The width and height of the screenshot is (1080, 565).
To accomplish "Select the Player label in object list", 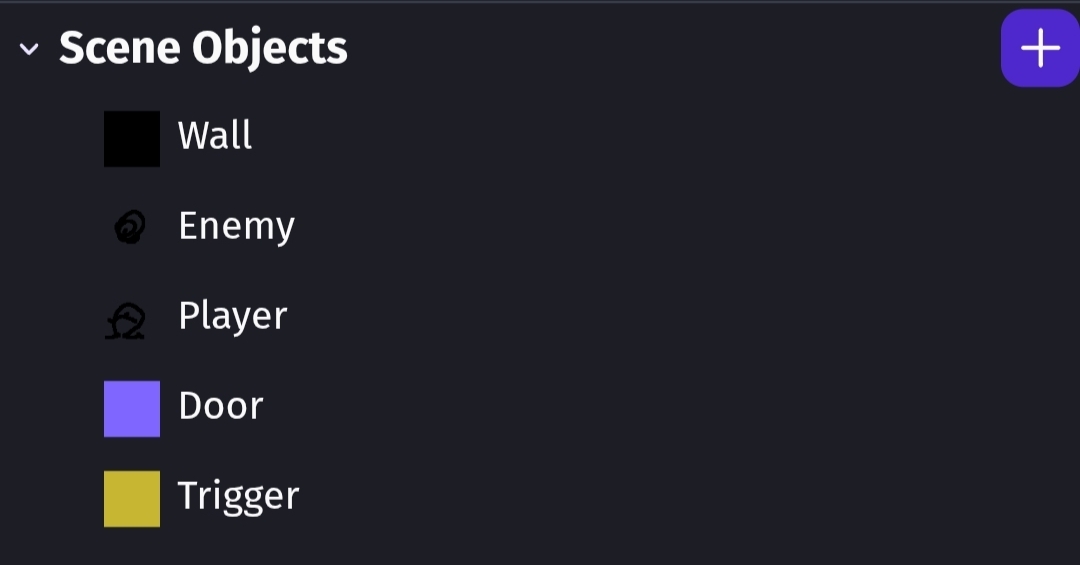I will click(x=232, y=316).
